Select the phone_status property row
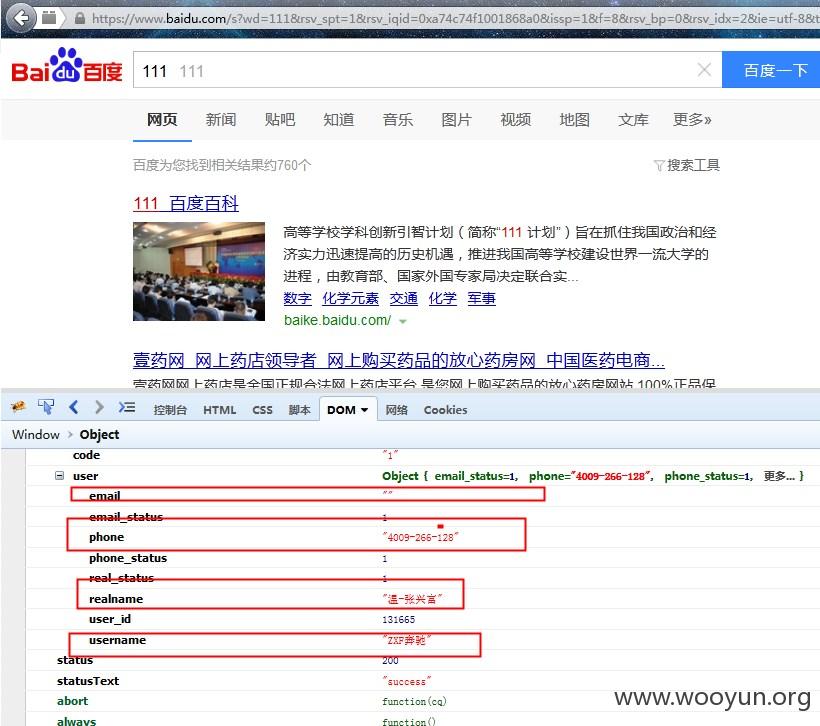The image size is (820, 726). click(423, 558)
